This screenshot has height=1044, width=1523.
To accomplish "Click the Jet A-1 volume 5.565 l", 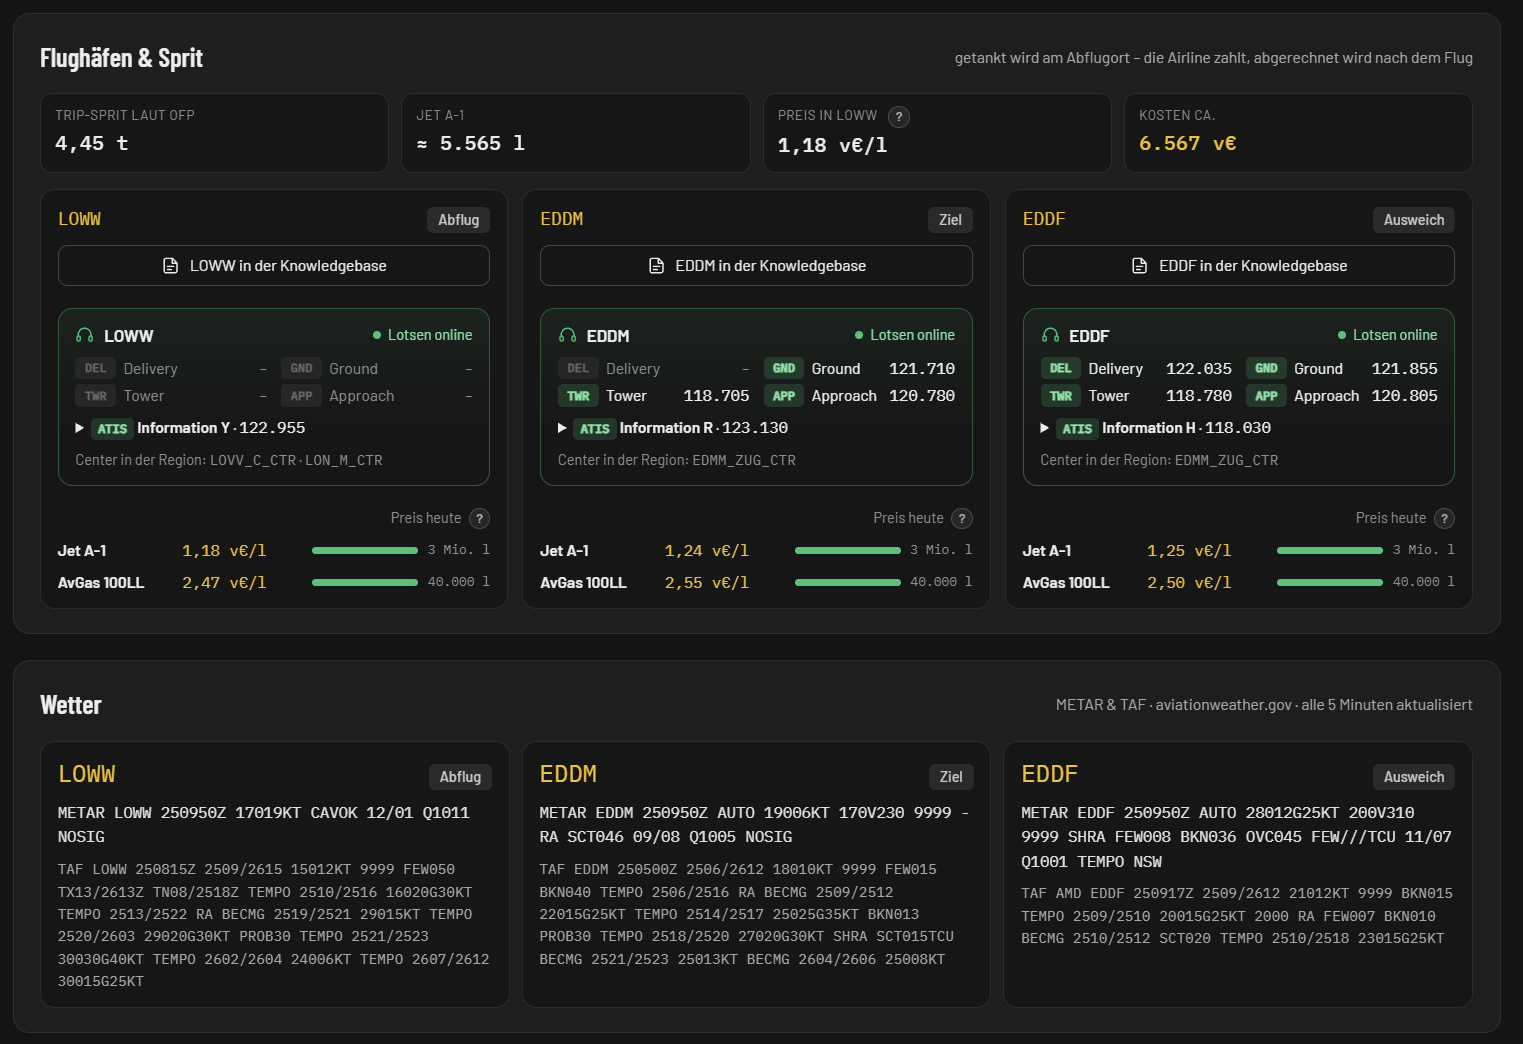I will pyautogui.click(x=471, y=144).
